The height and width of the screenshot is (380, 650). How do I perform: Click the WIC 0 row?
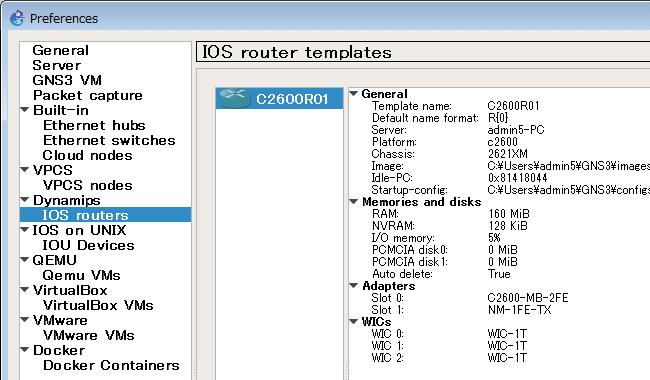499,334
